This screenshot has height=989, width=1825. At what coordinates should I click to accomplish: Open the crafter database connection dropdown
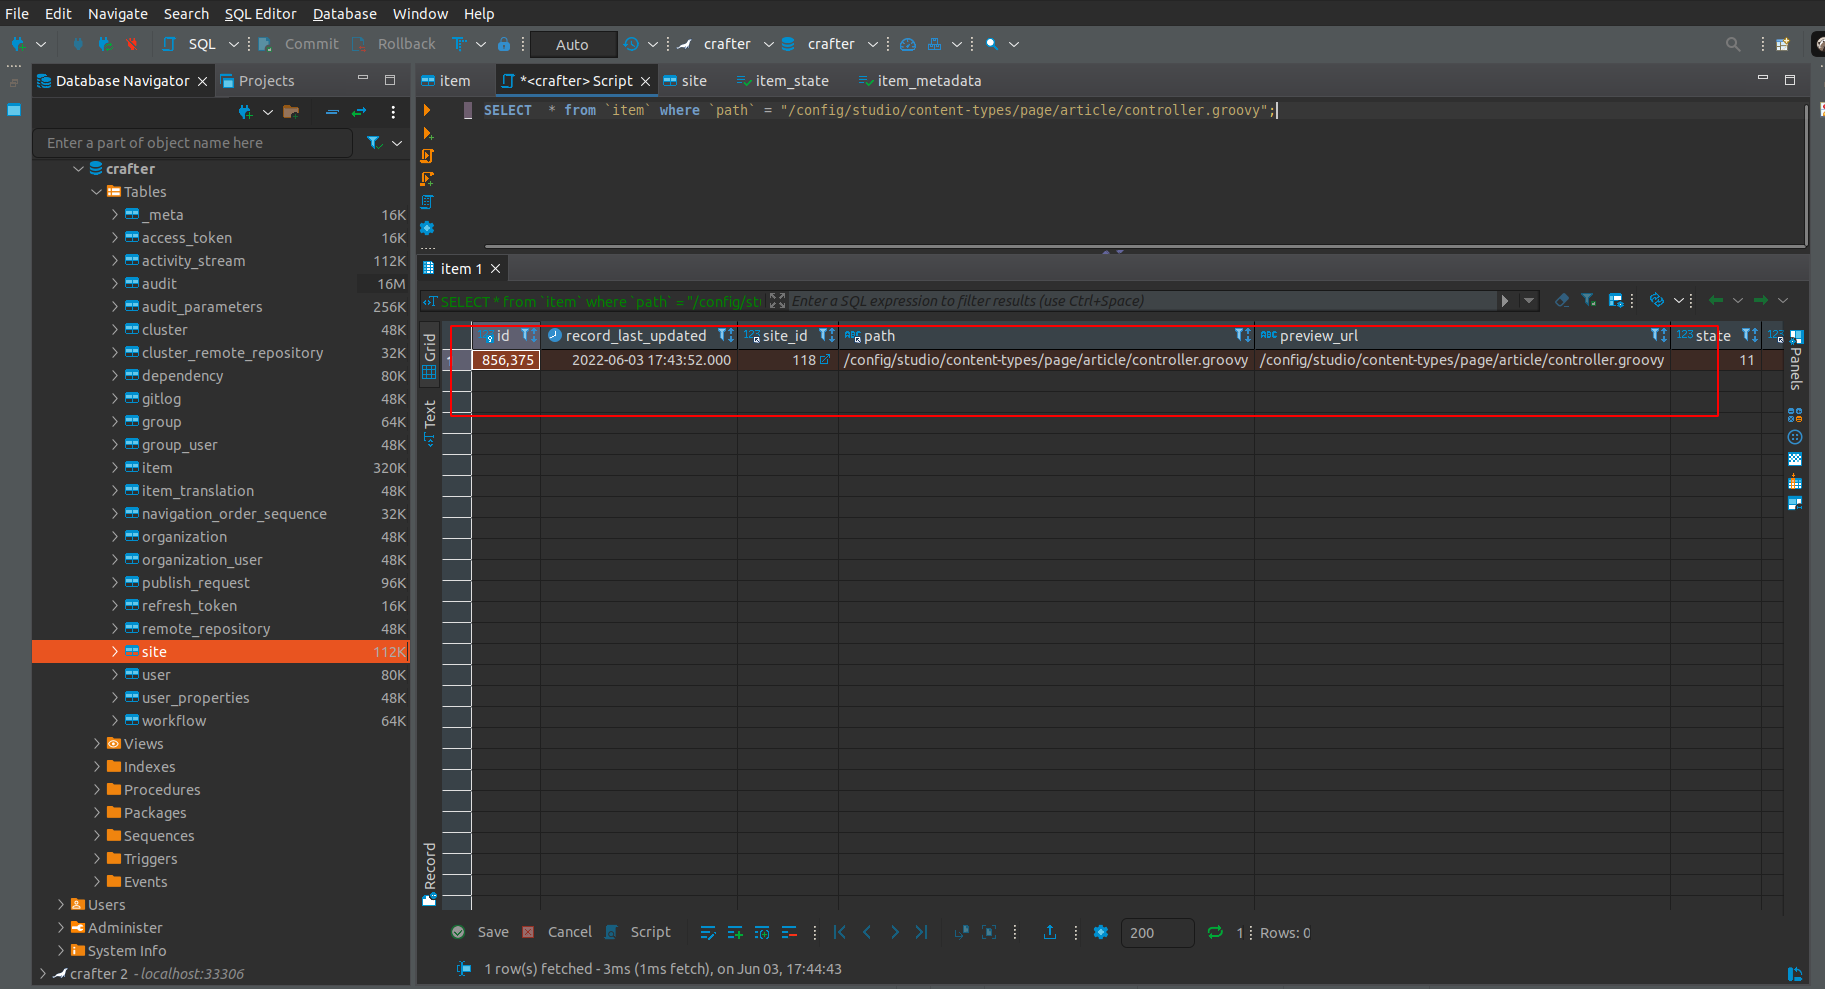coord(769,44)
